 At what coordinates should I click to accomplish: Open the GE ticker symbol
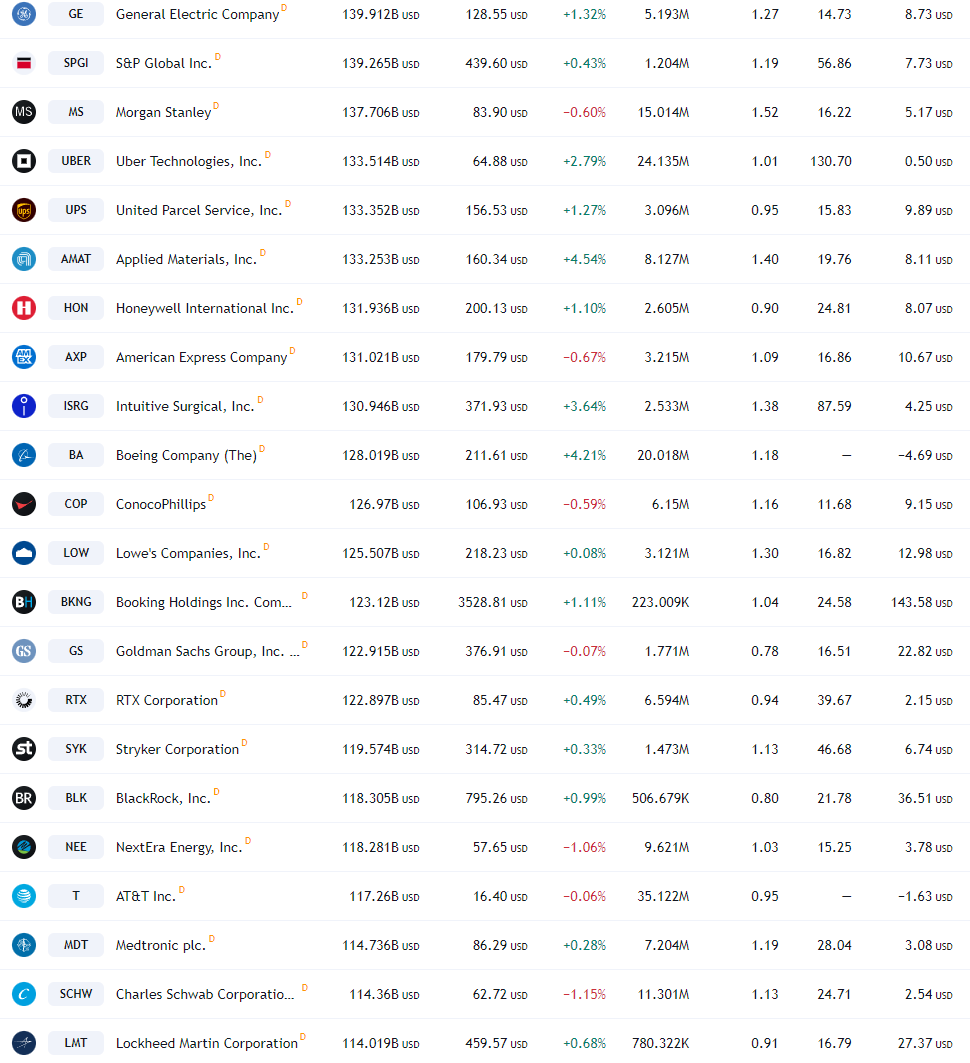click(76, 14)
